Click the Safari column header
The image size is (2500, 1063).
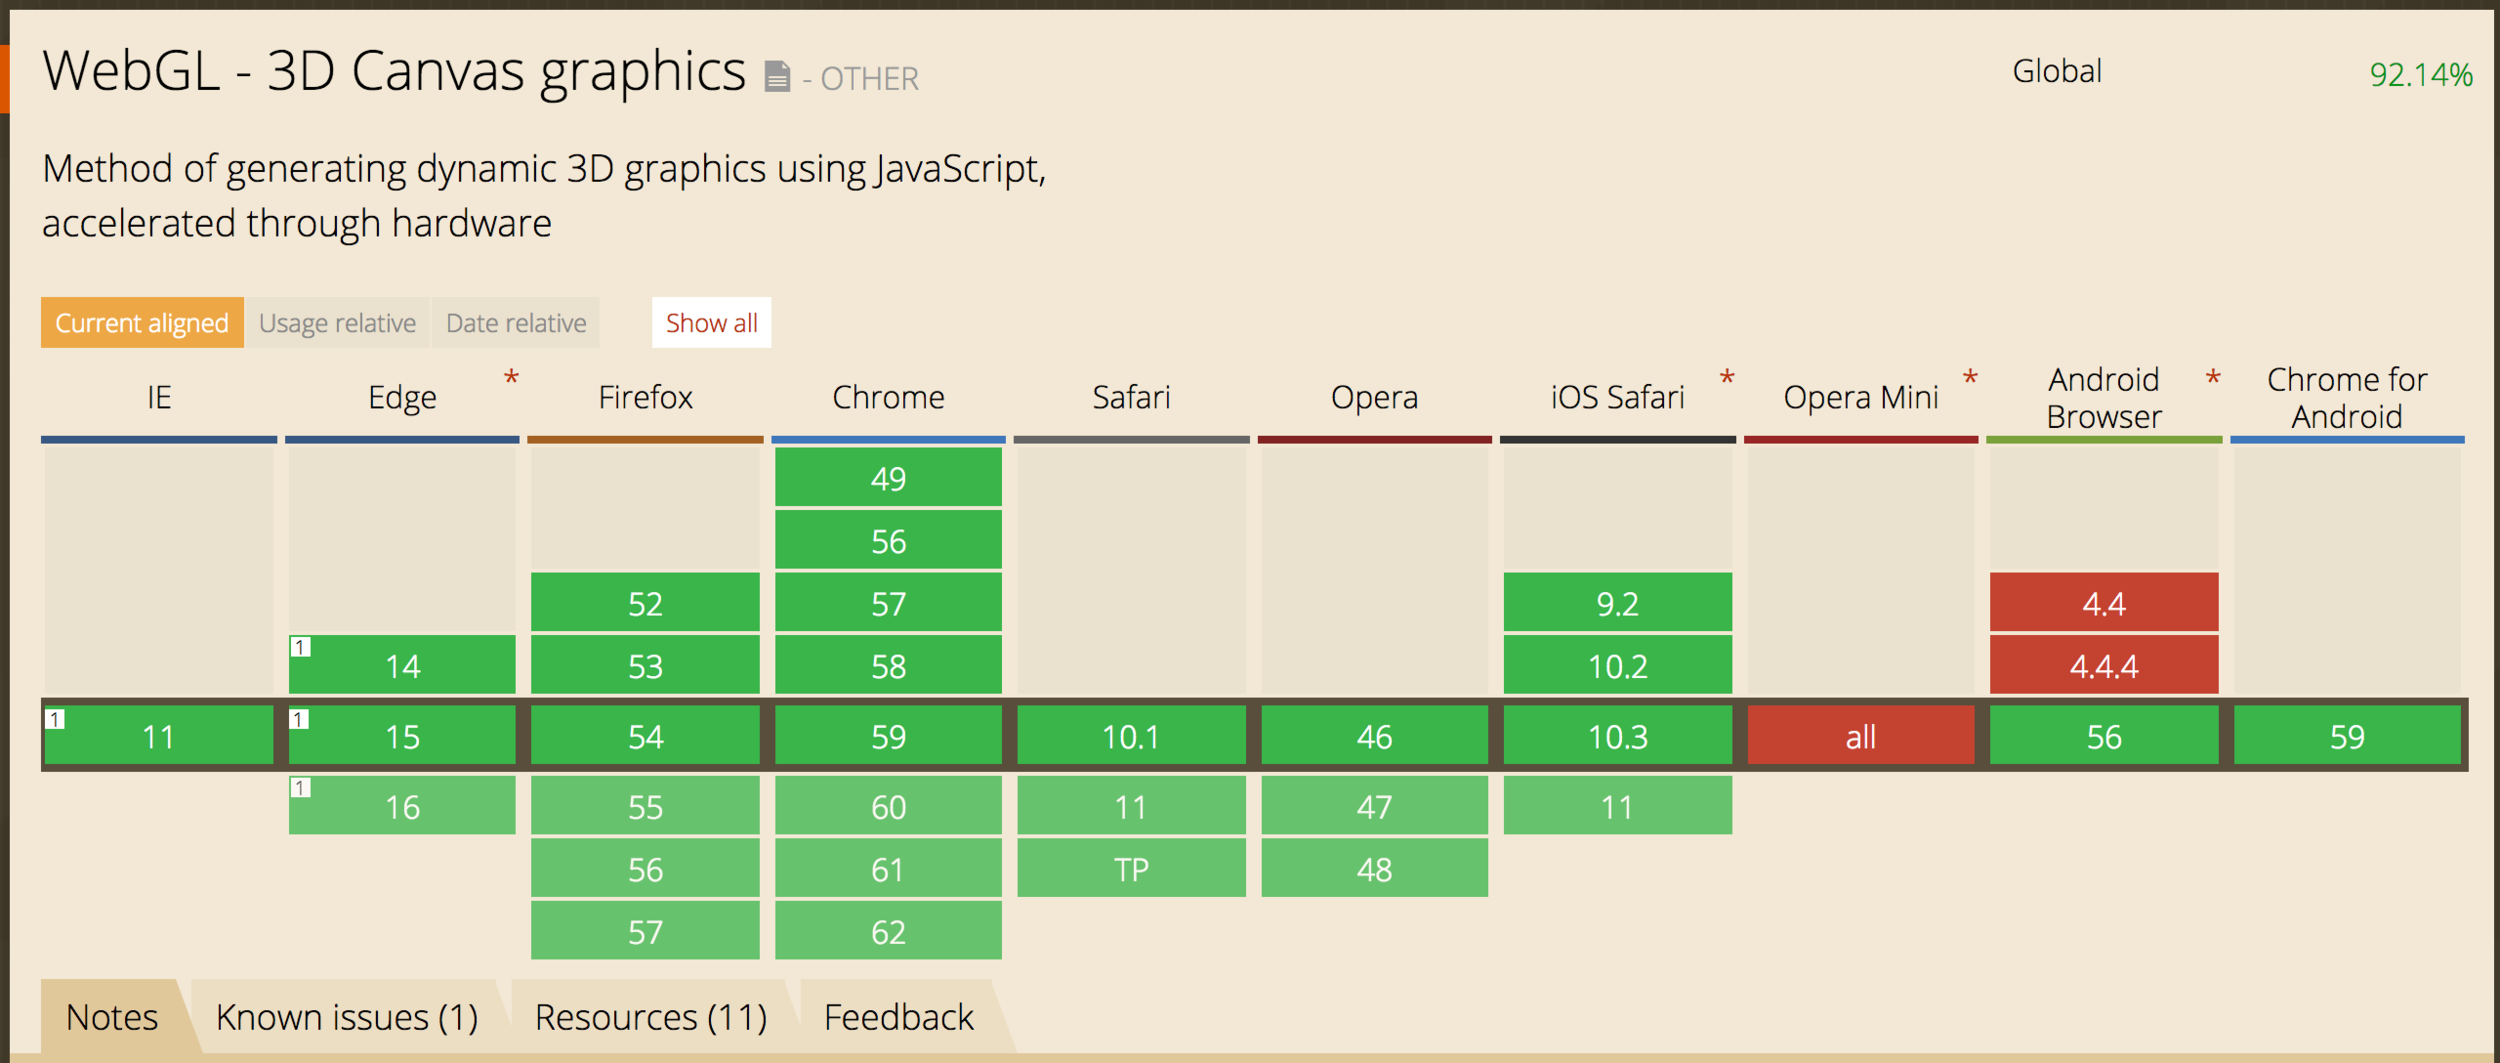click(1131, 397)
